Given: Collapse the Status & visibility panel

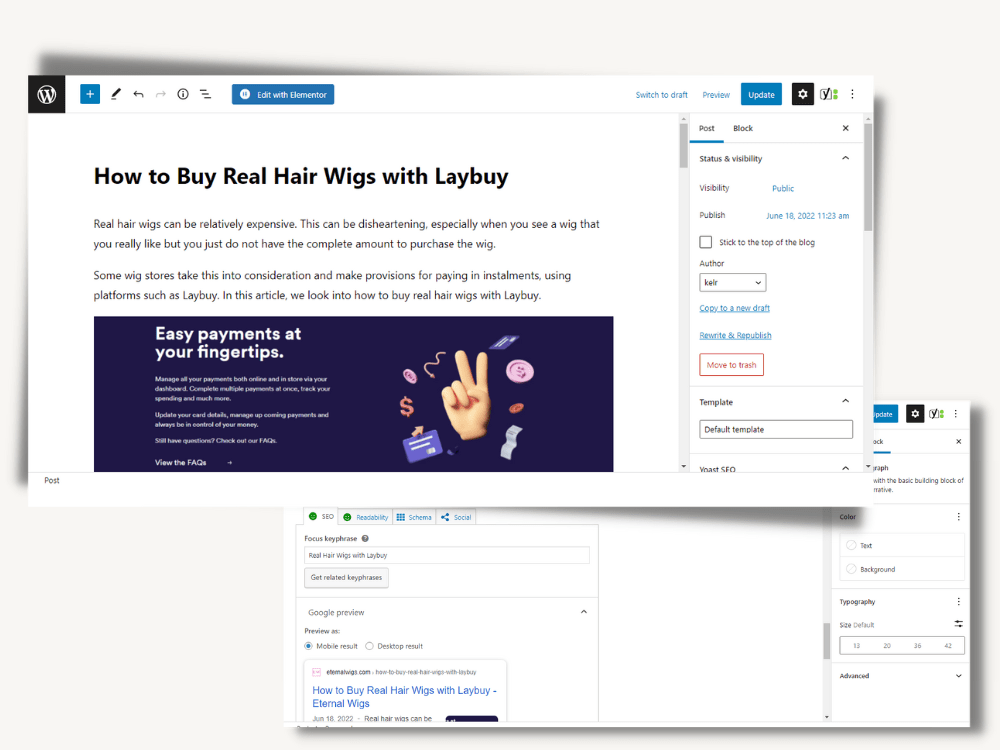Looking at the screenshot, I should 846,158.
